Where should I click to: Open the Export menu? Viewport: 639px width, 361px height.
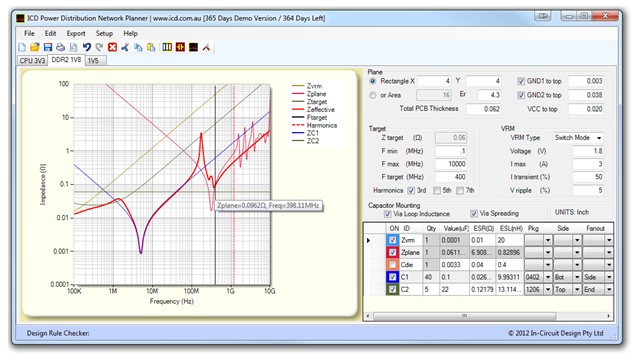coord(76,33)
